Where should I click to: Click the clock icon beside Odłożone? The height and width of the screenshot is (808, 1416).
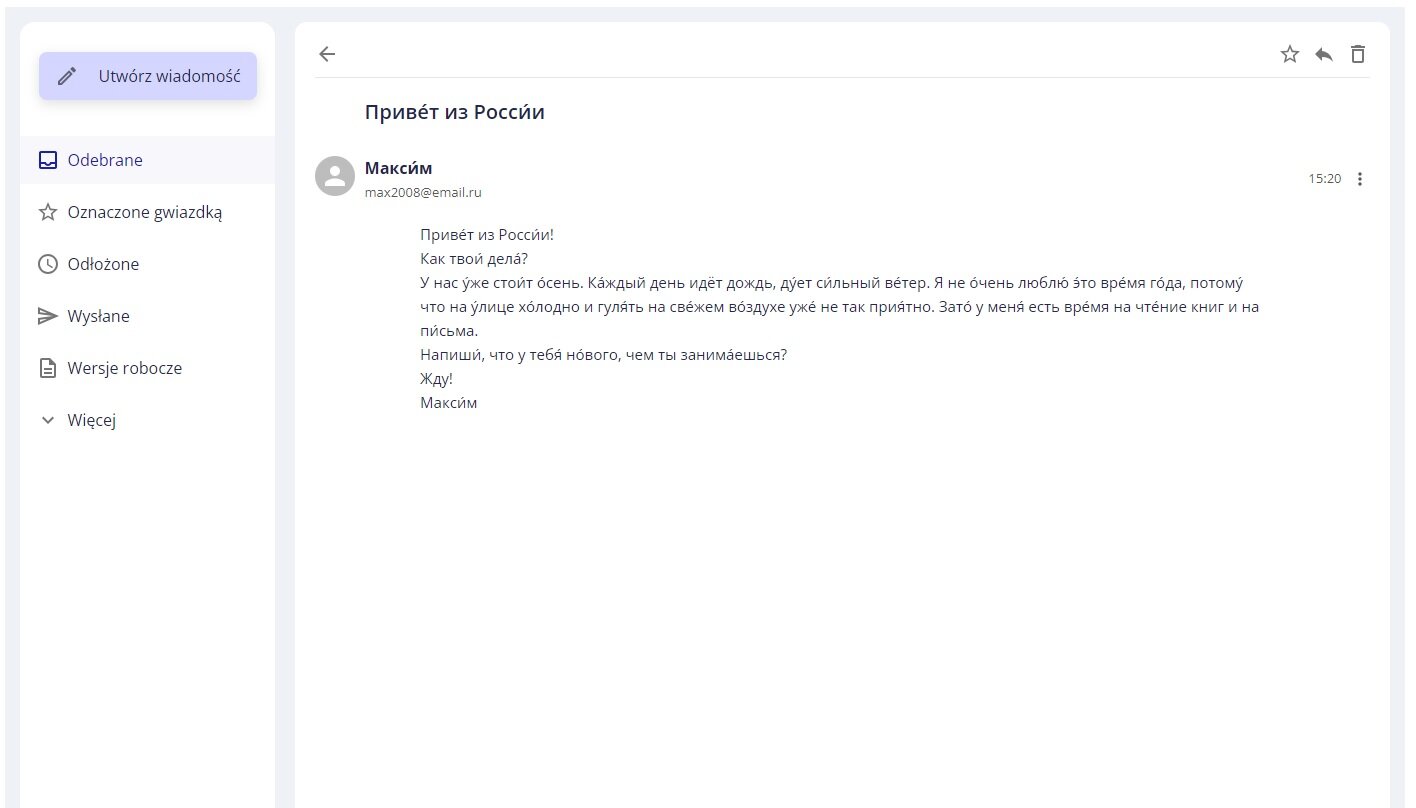coord(48,264)
